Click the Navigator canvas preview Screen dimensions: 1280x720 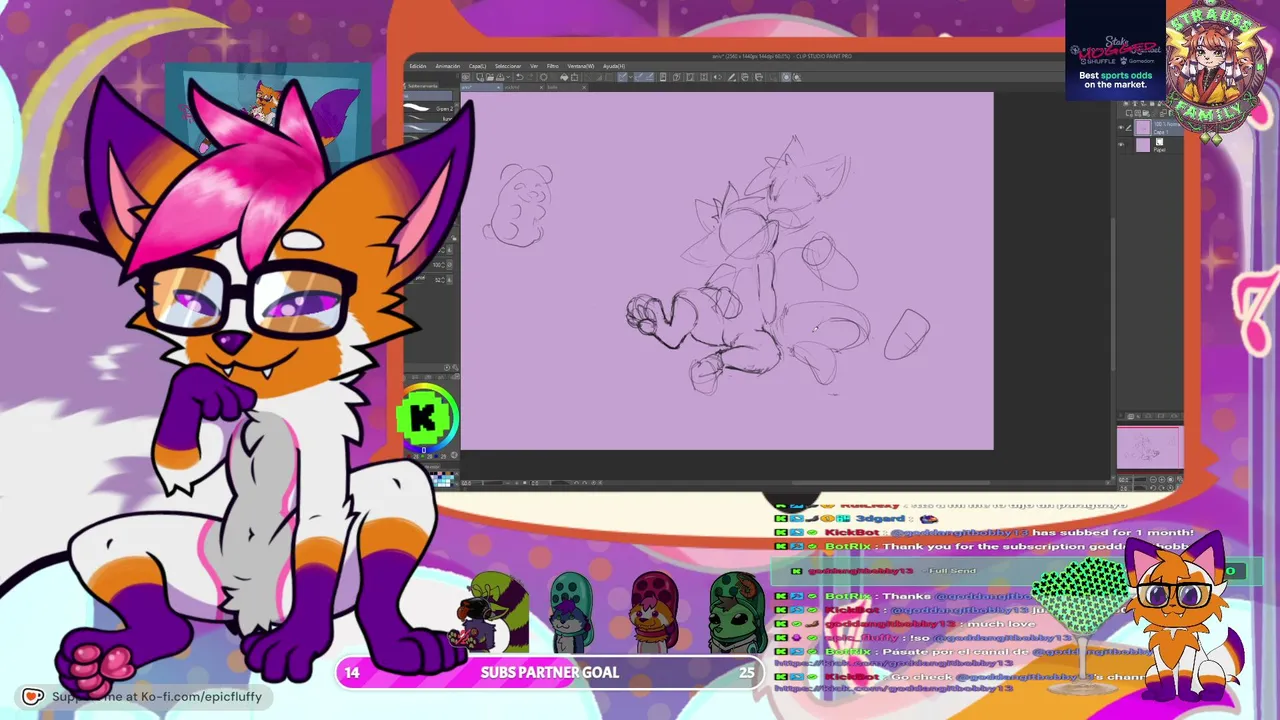pyautogui.click(x=1149, y=447)
